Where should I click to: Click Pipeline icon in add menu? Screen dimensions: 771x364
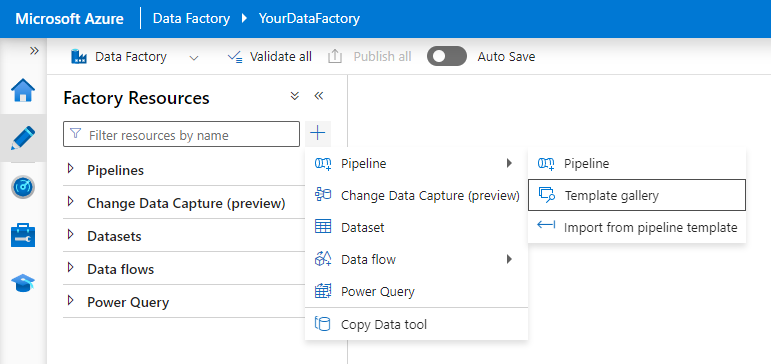point(323,164)
